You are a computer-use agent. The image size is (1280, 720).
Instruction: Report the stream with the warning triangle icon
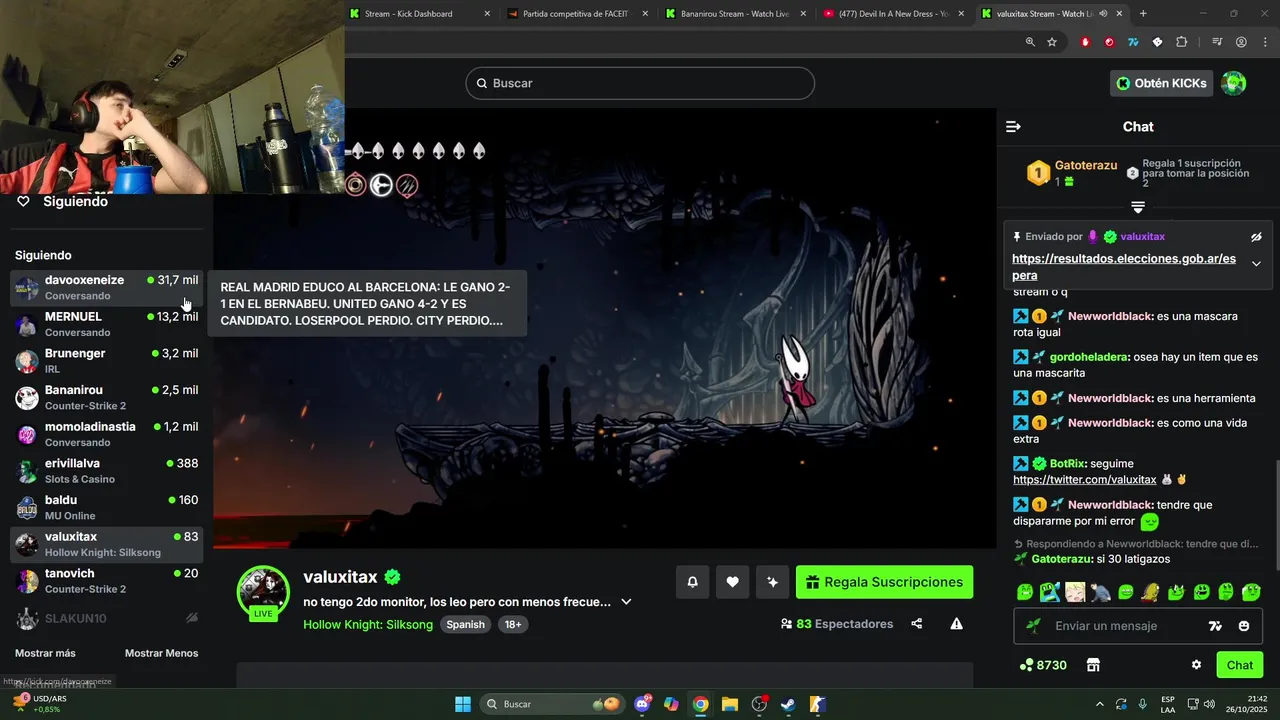point(956,624)
